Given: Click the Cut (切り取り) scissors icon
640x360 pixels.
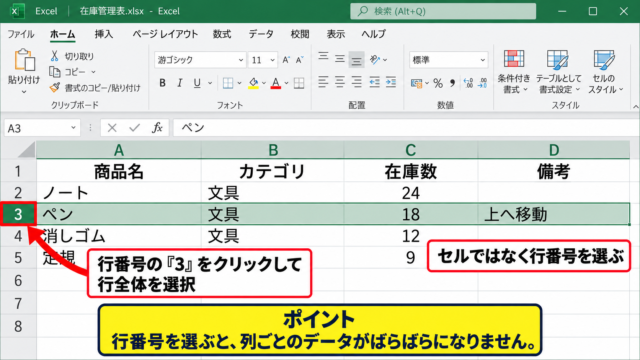Looking at the screenshot, I should pyautogui.click(x=54, y=56).
